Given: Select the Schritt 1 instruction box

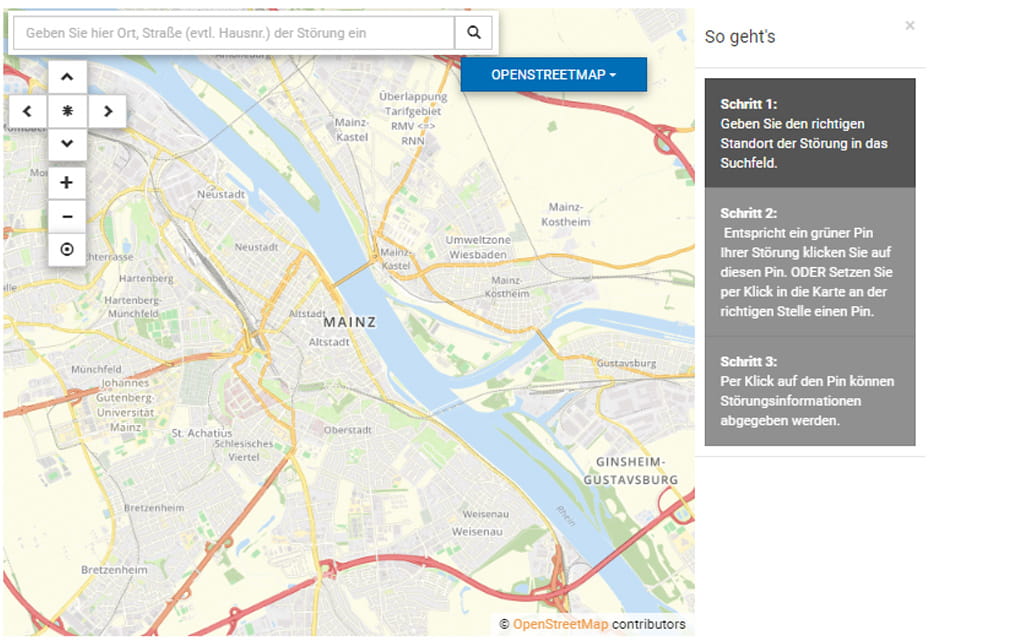Looking at the screenshot, I should pos(809,133).
